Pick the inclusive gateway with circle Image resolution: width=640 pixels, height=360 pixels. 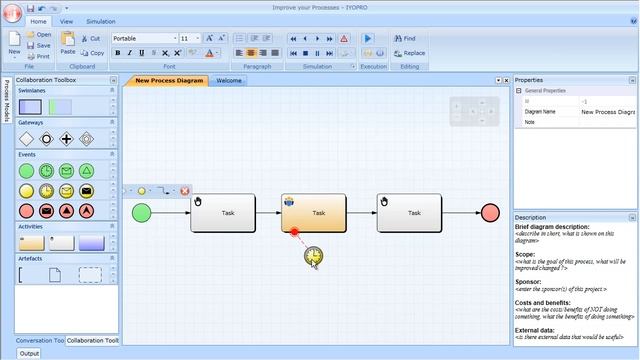coord(47,139)
